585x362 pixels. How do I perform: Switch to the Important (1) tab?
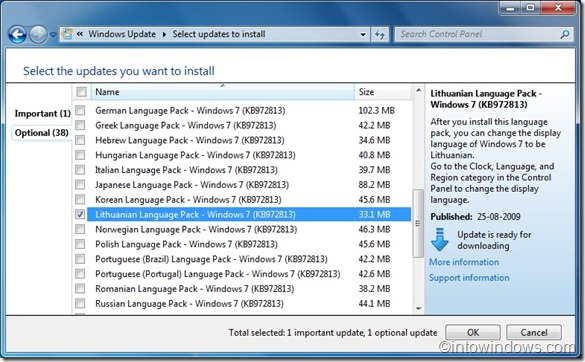(x=43, y=113)
